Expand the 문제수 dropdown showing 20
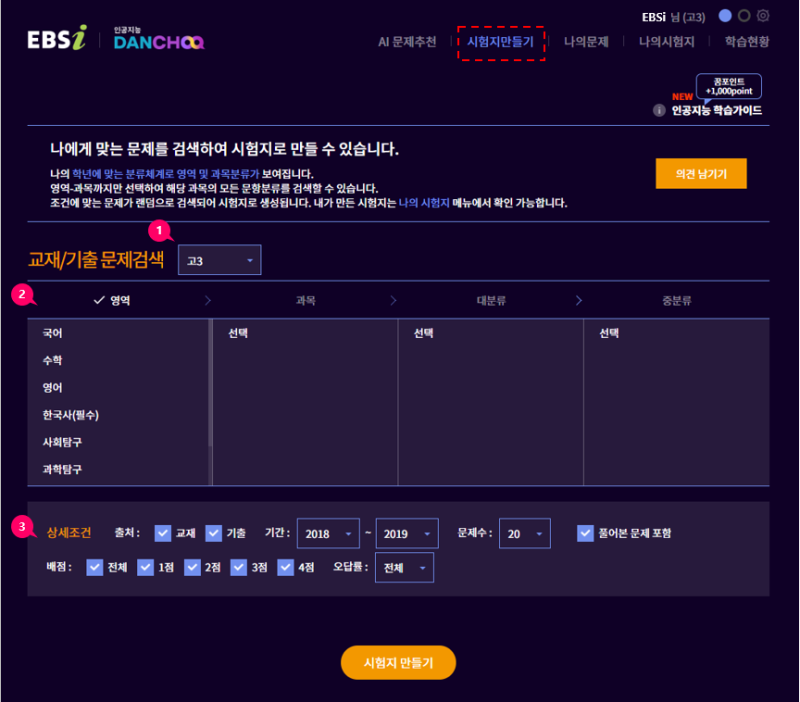 coord(524,533)
